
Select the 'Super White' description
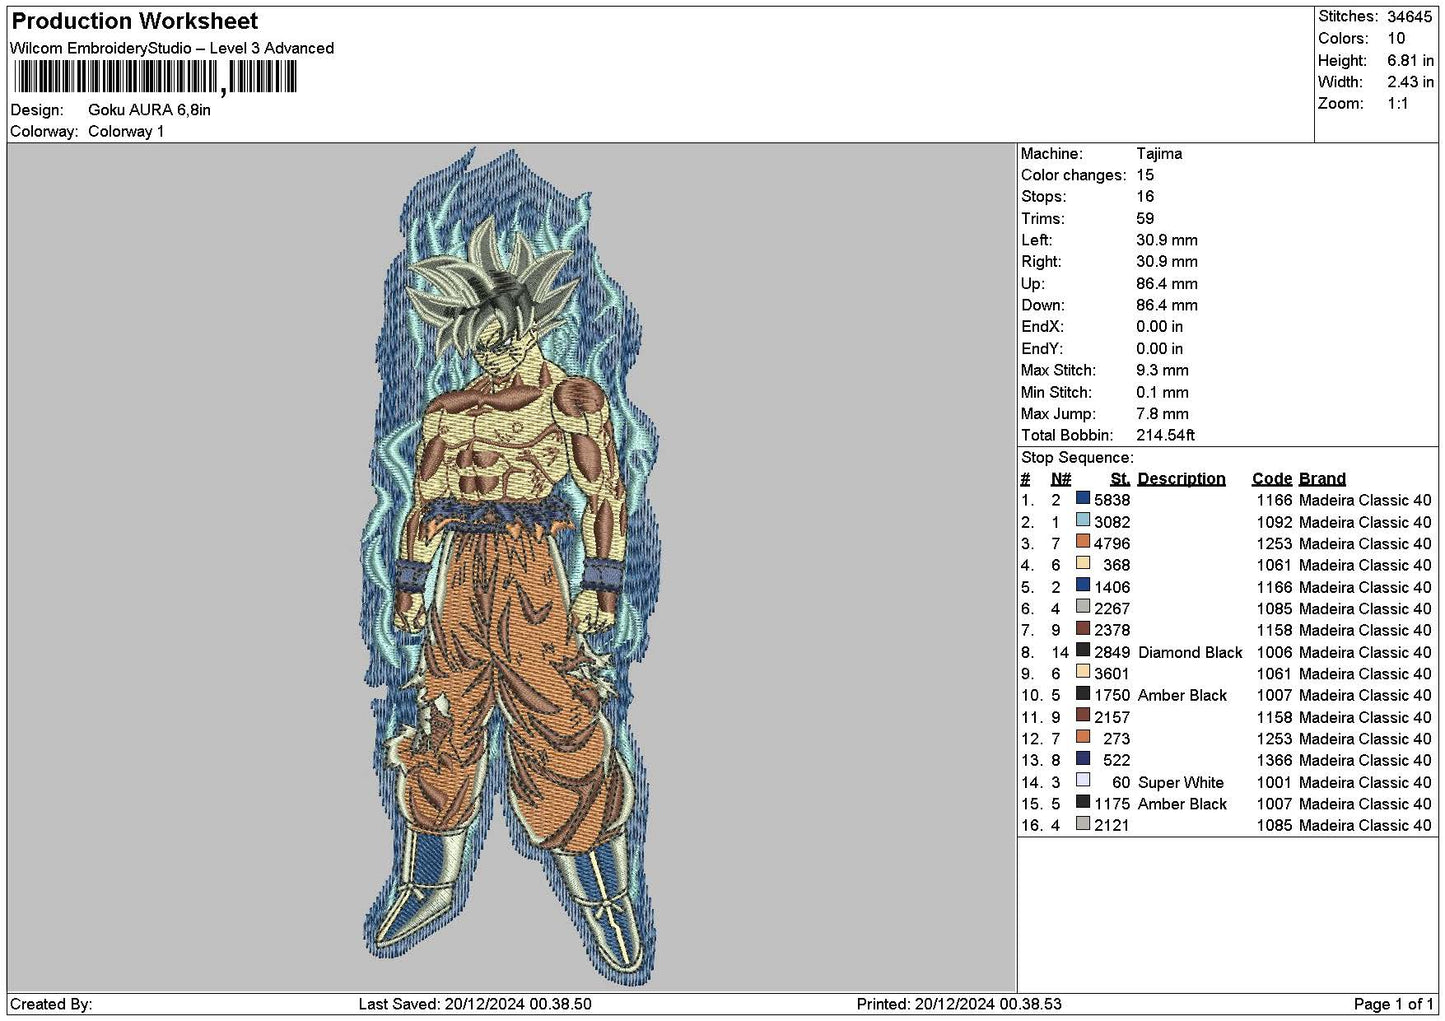(x=1181, y=783)
